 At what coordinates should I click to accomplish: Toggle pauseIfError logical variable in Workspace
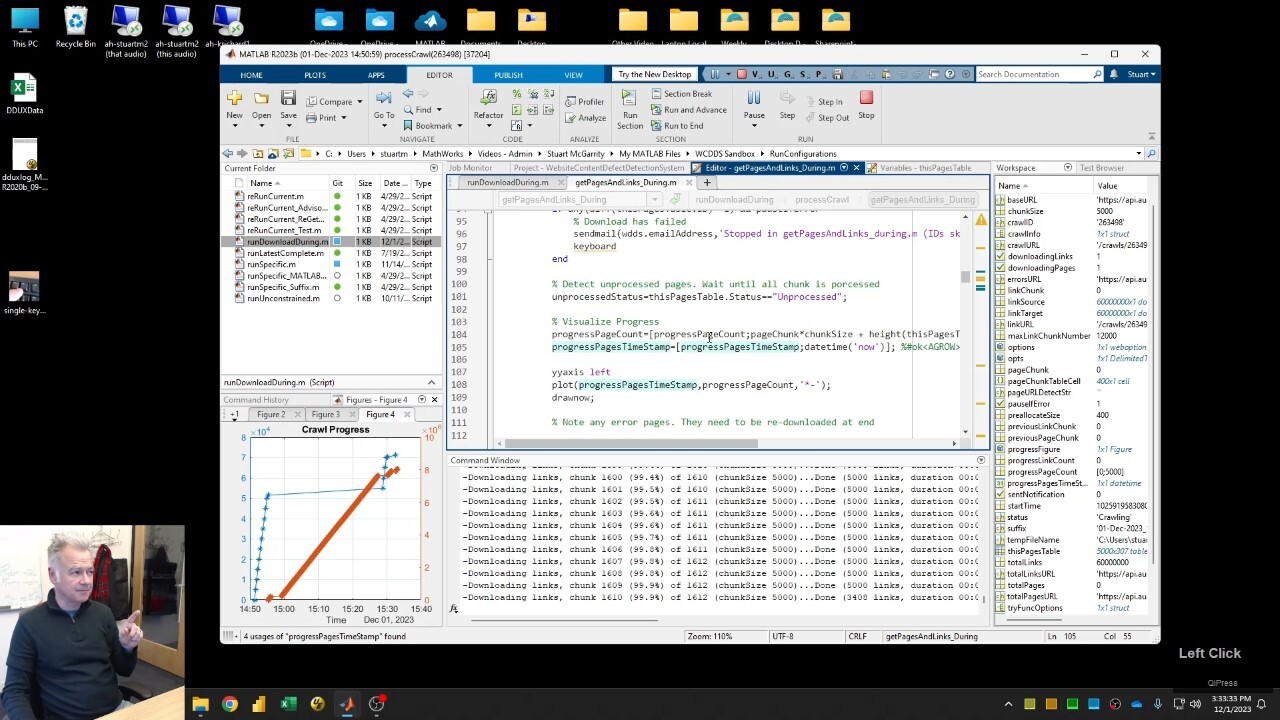point(1000,404)
